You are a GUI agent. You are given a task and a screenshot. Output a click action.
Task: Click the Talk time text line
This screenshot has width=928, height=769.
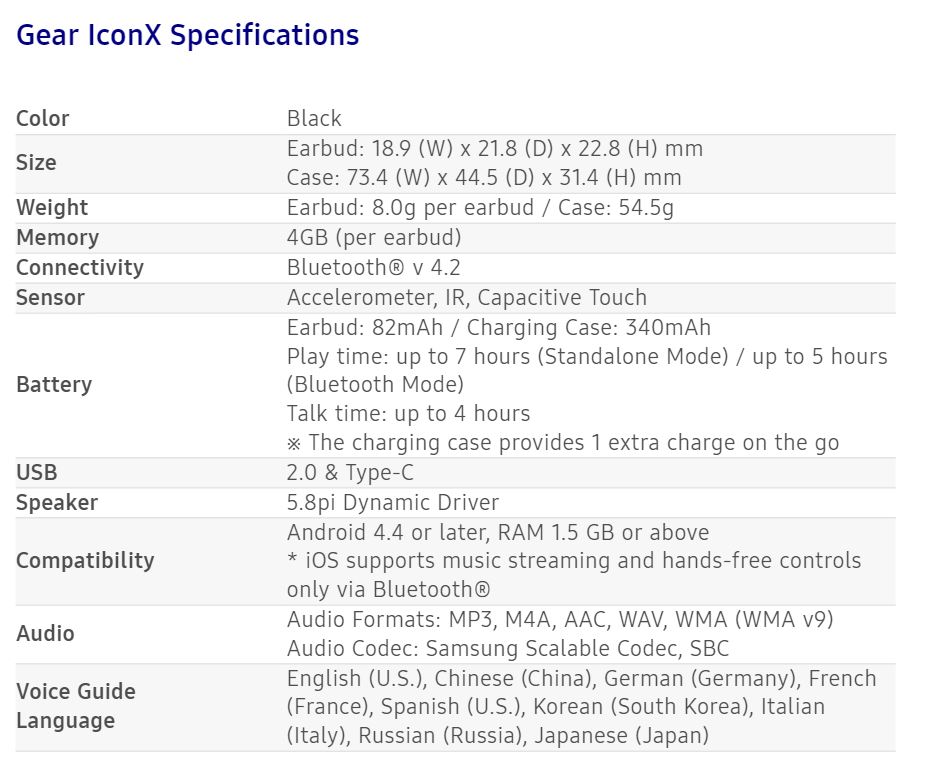(408, 414)
